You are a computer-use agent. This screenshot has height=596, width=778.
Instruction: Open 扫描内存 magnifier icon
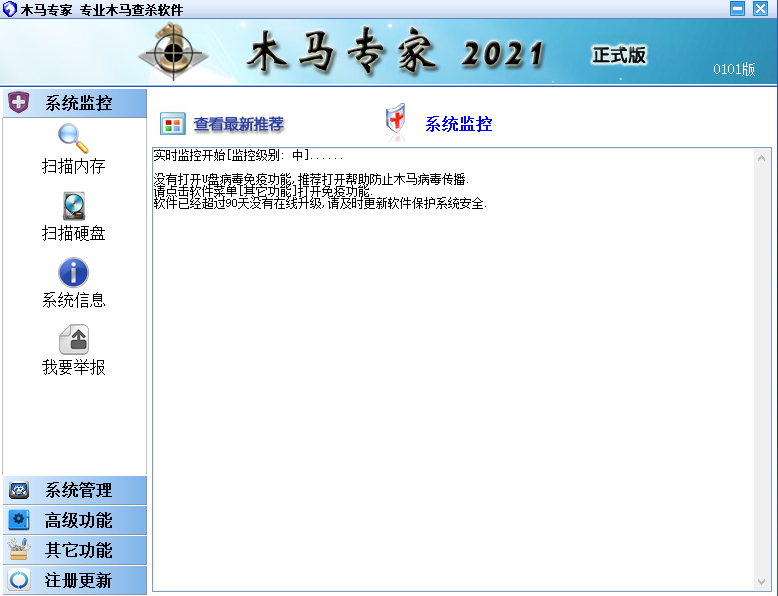pyautogui.click(x=73, y=138)
